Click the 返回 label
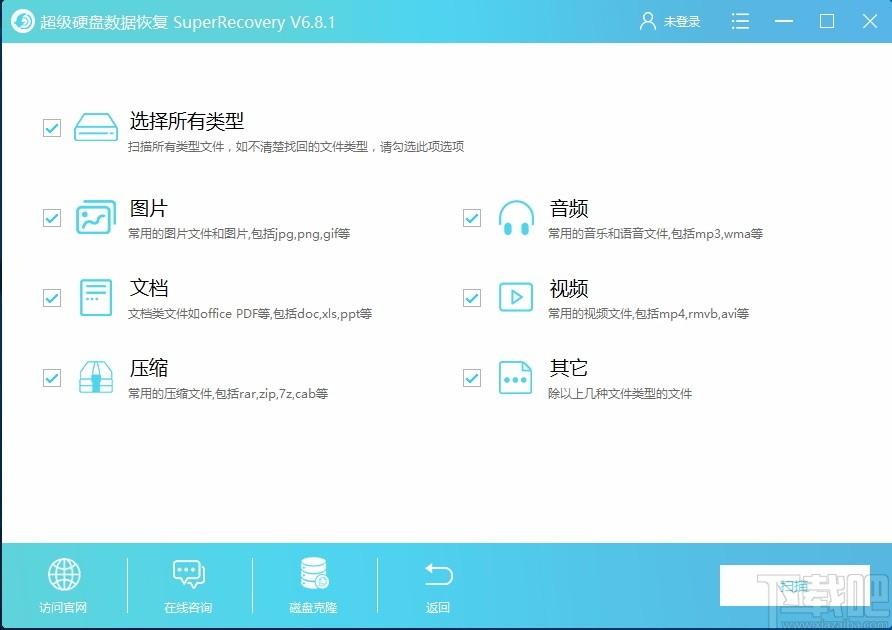The width and height of the screenshot is (892, 630). [437, 608]
